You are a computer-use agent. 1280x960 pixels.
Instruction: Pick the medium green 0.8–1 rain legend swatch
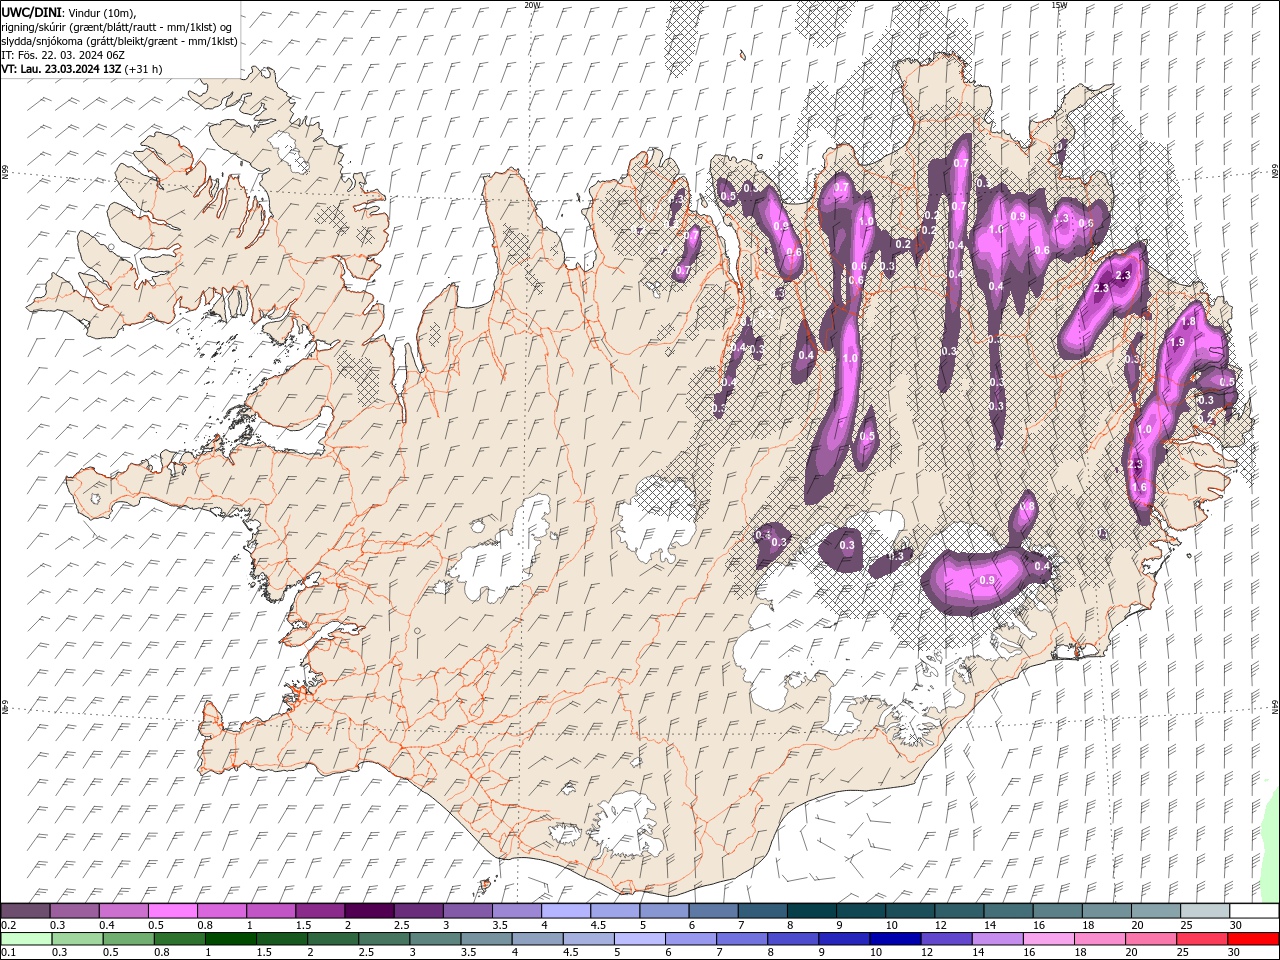point(180,939)
